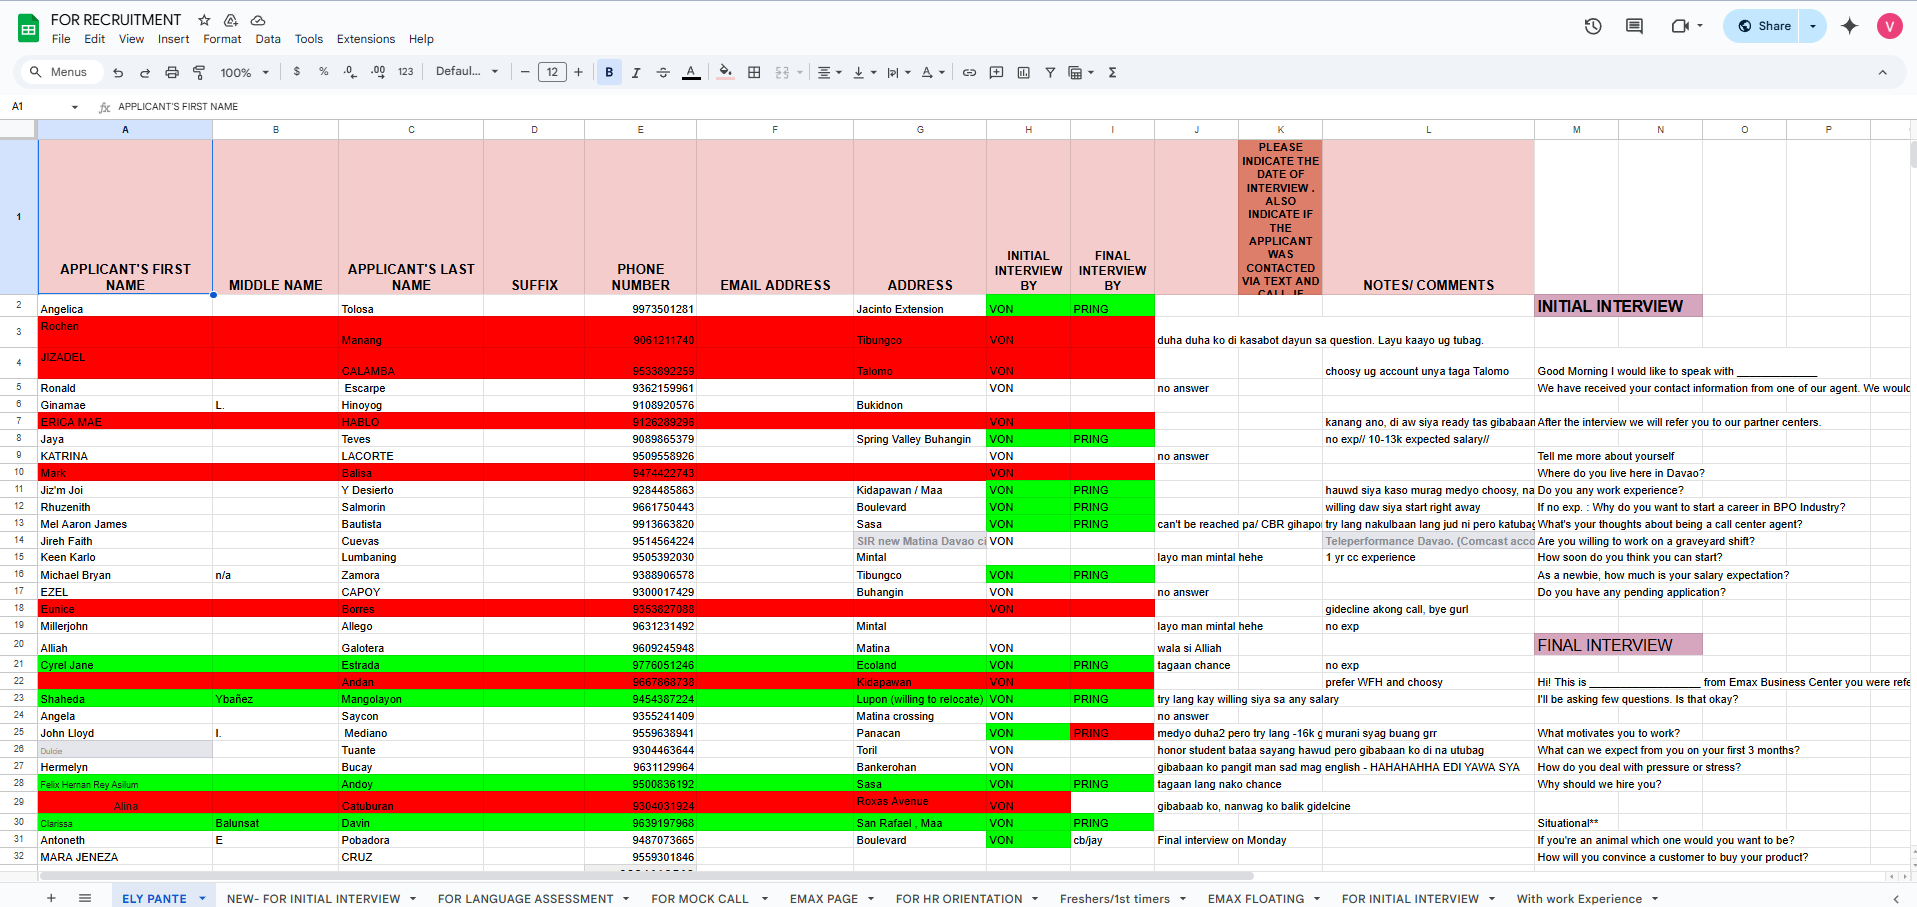Open the fill color picker

(x=726, y=72)
